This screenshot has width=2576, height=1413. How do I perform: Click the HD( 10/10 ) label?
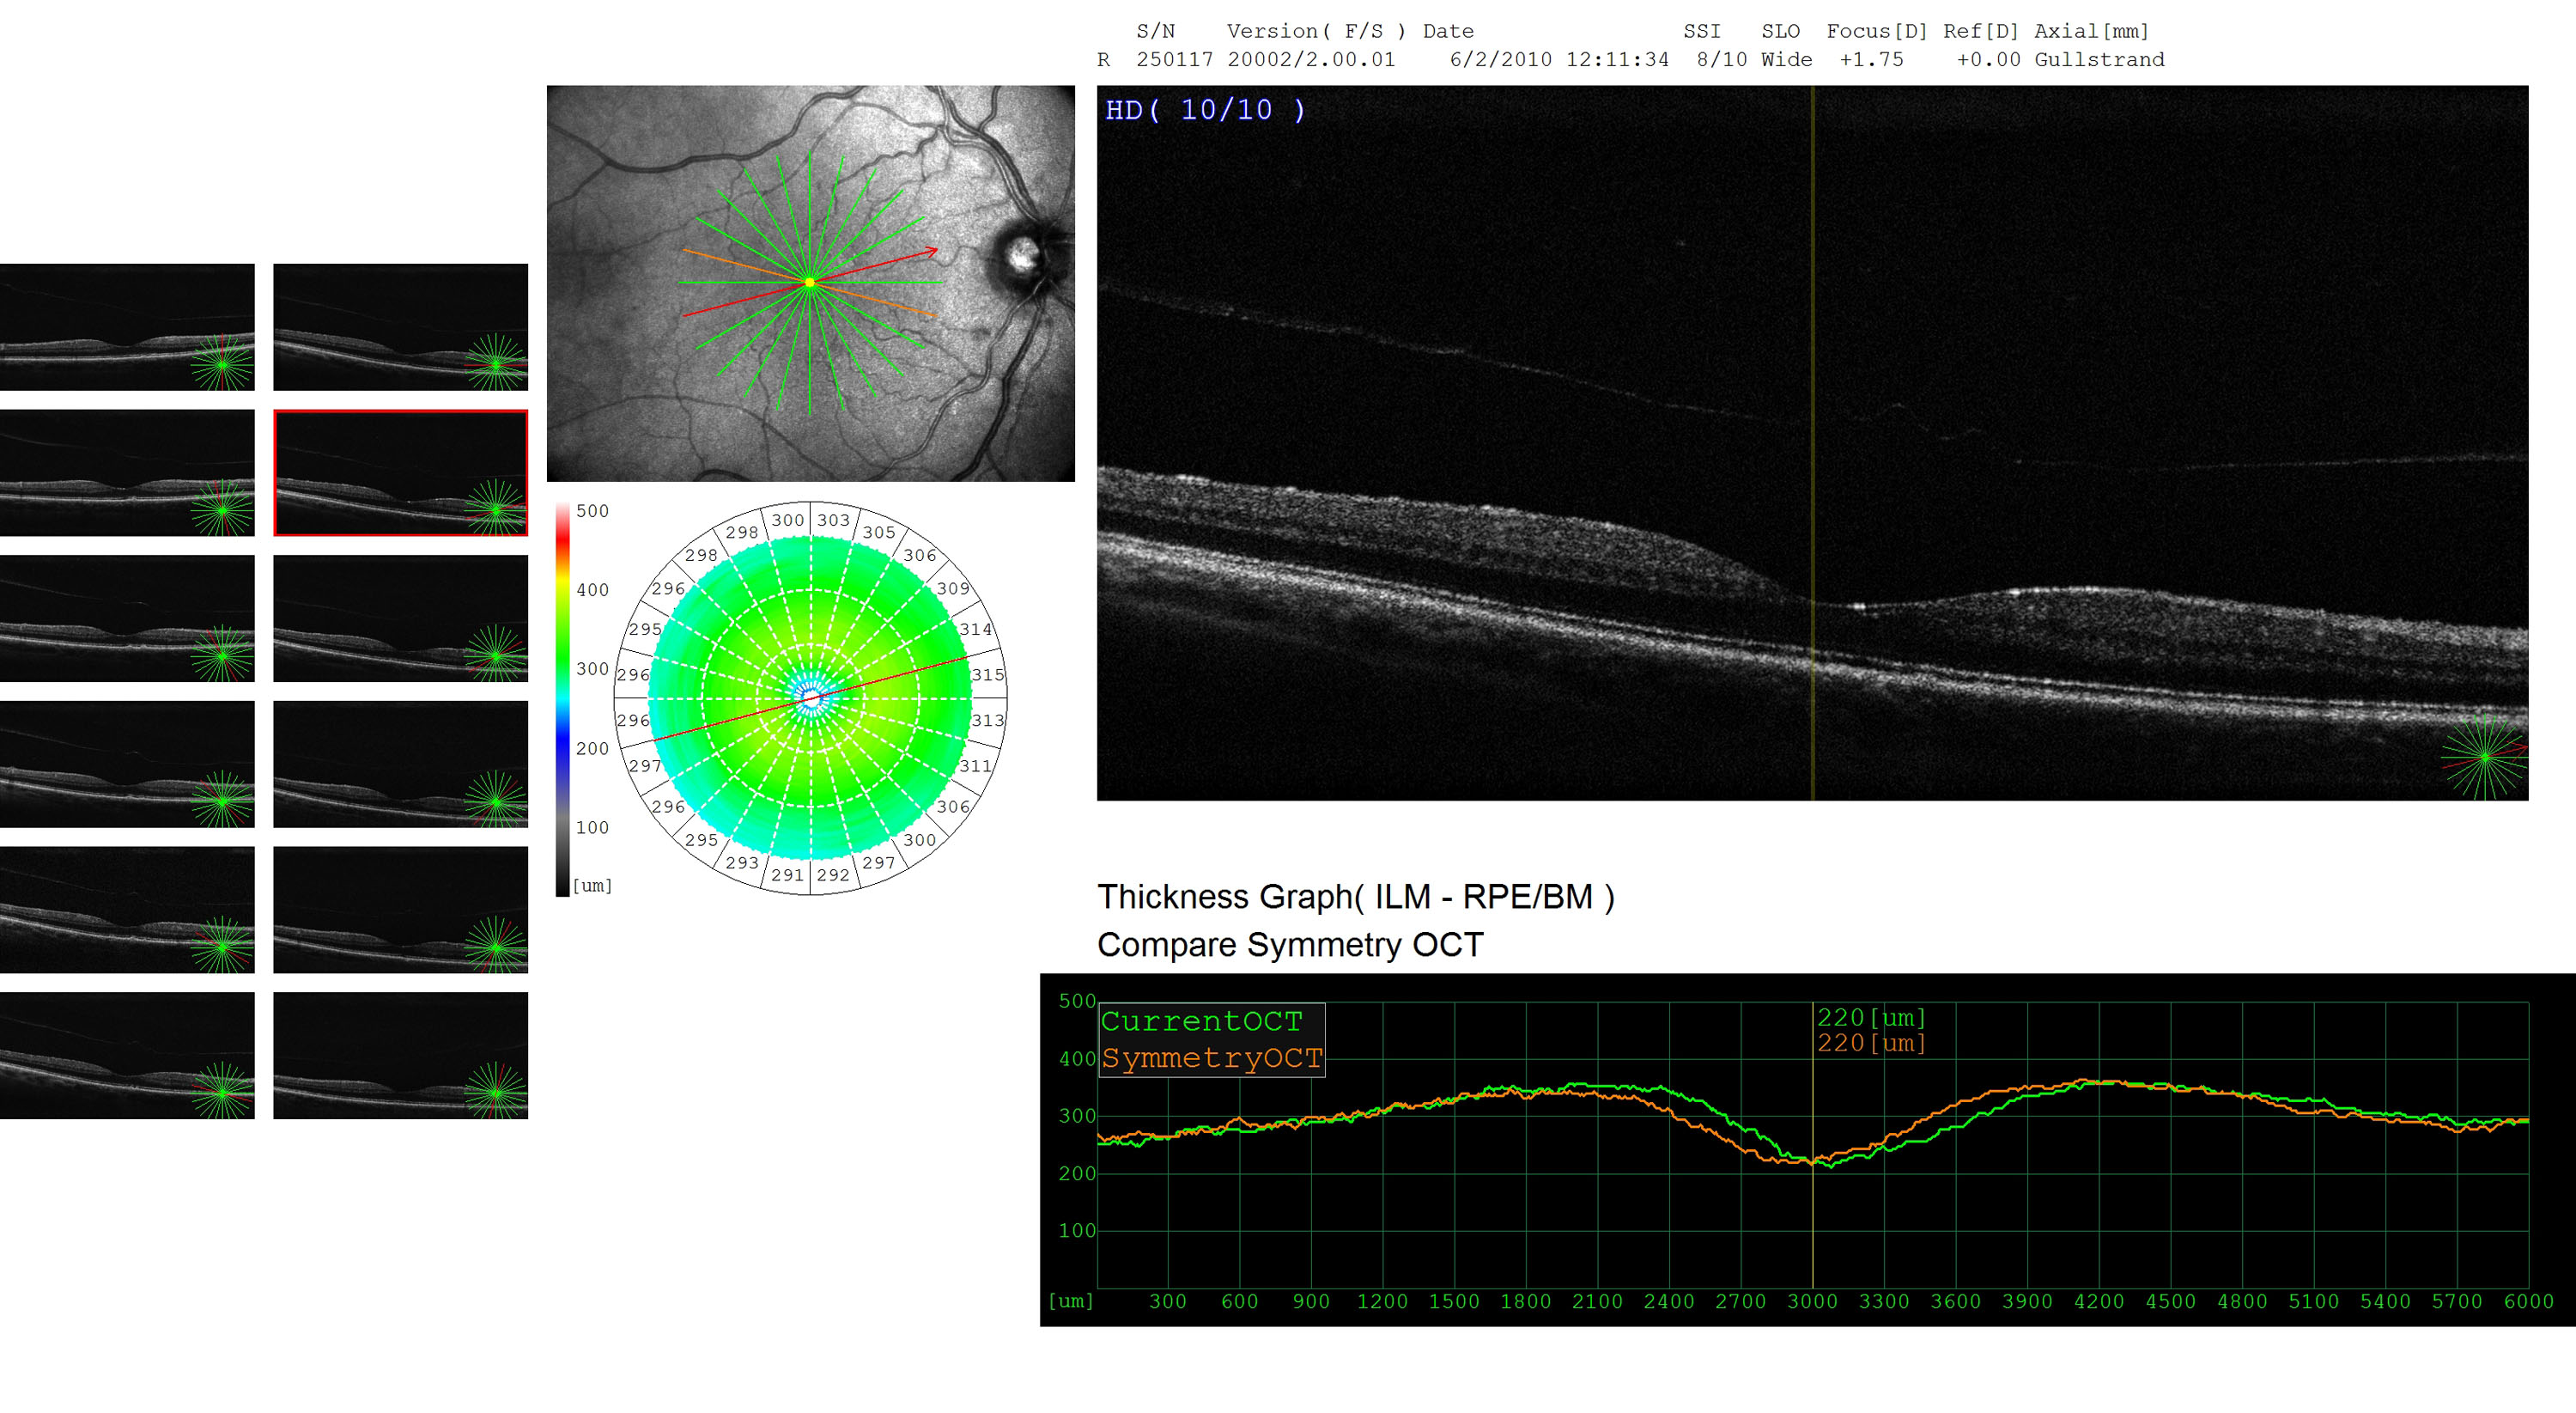point(1205,110)
